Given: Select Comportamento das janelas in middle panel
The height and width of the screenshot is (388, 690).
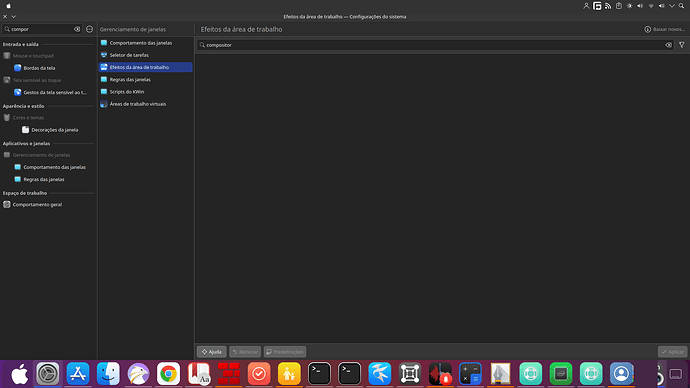Looking at the screenshot, I should tap(145, 43).
